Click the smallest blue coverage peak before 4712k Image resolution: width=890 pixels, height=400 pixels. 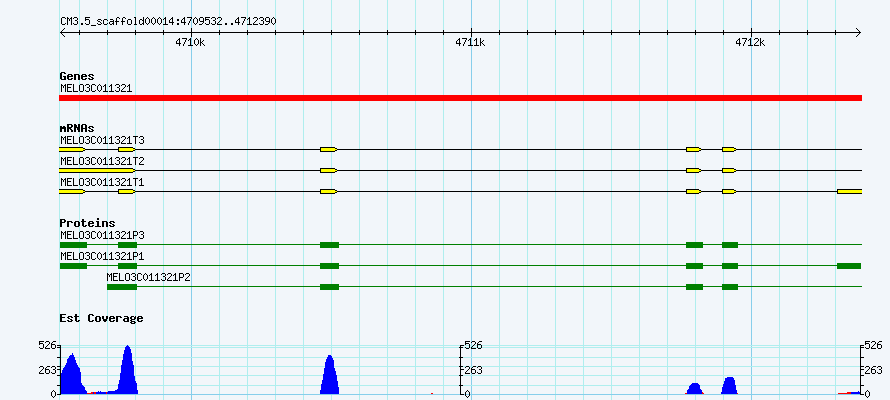(x=695, y=389)
